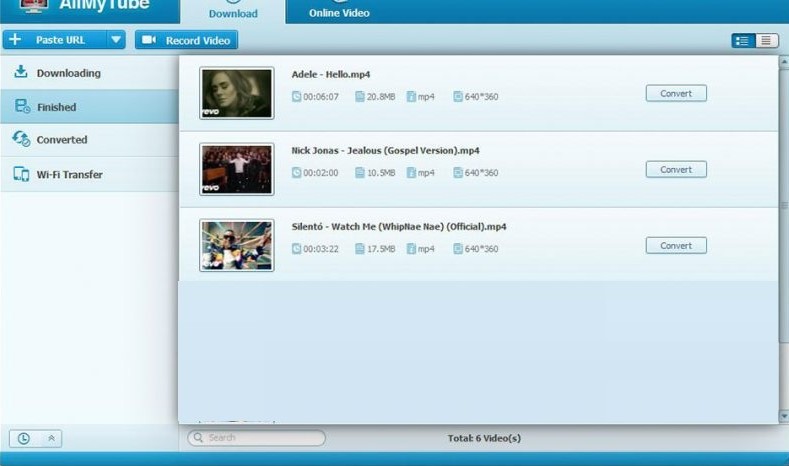The image size is (789, 466).
Task: Click the duration 00:06:07
Action: pos(321,97)
